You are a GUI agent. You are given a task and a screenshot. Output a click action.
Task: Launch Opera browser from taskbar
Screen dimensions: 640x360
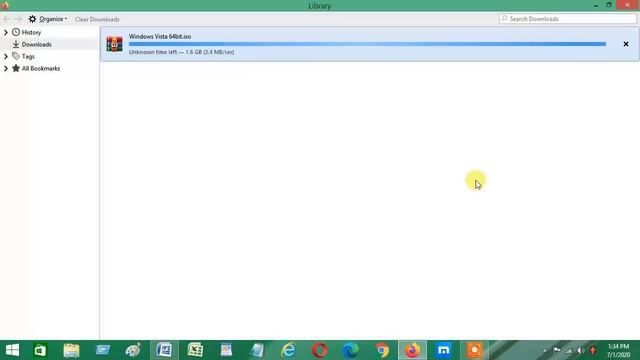coord(319,350)
